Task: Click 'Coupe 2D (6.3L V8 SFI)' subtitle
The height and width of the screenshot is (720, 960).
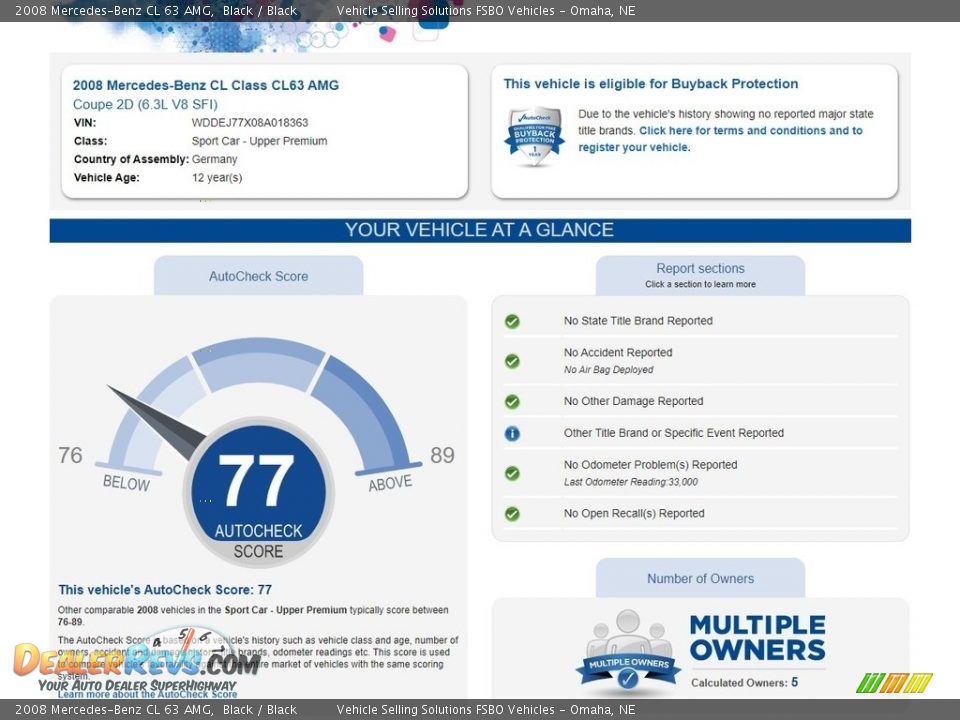Action: 145,104
